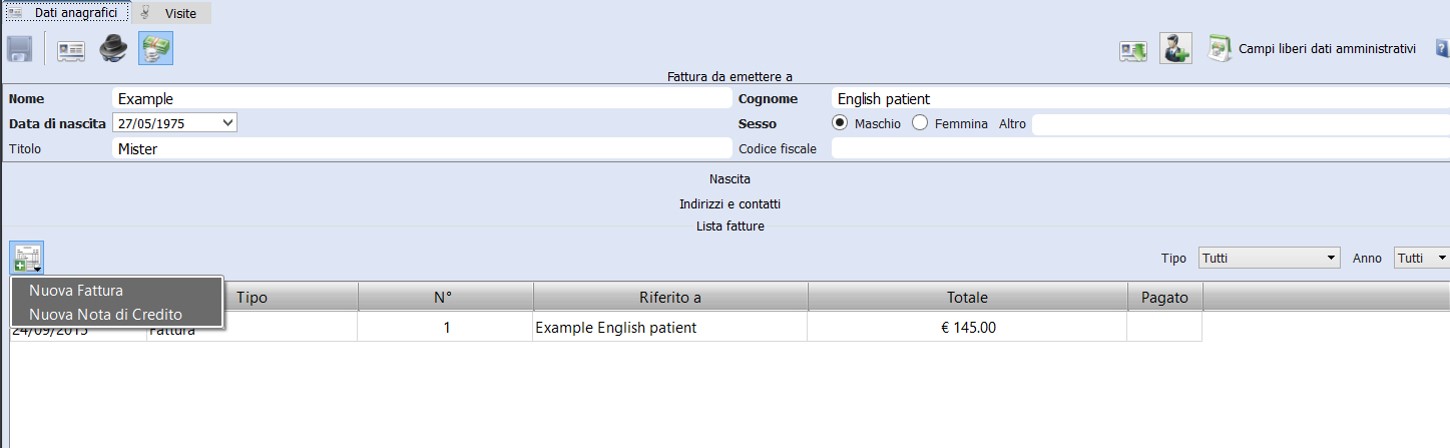Click the add person icon with green plus
The width and height of the screenshot is (1450, 448).
pos(1175,49)
